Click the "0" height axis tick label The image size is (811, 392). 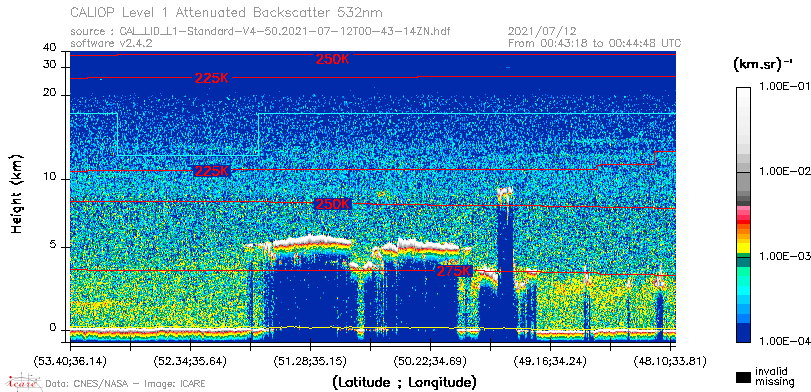(52, 327)
